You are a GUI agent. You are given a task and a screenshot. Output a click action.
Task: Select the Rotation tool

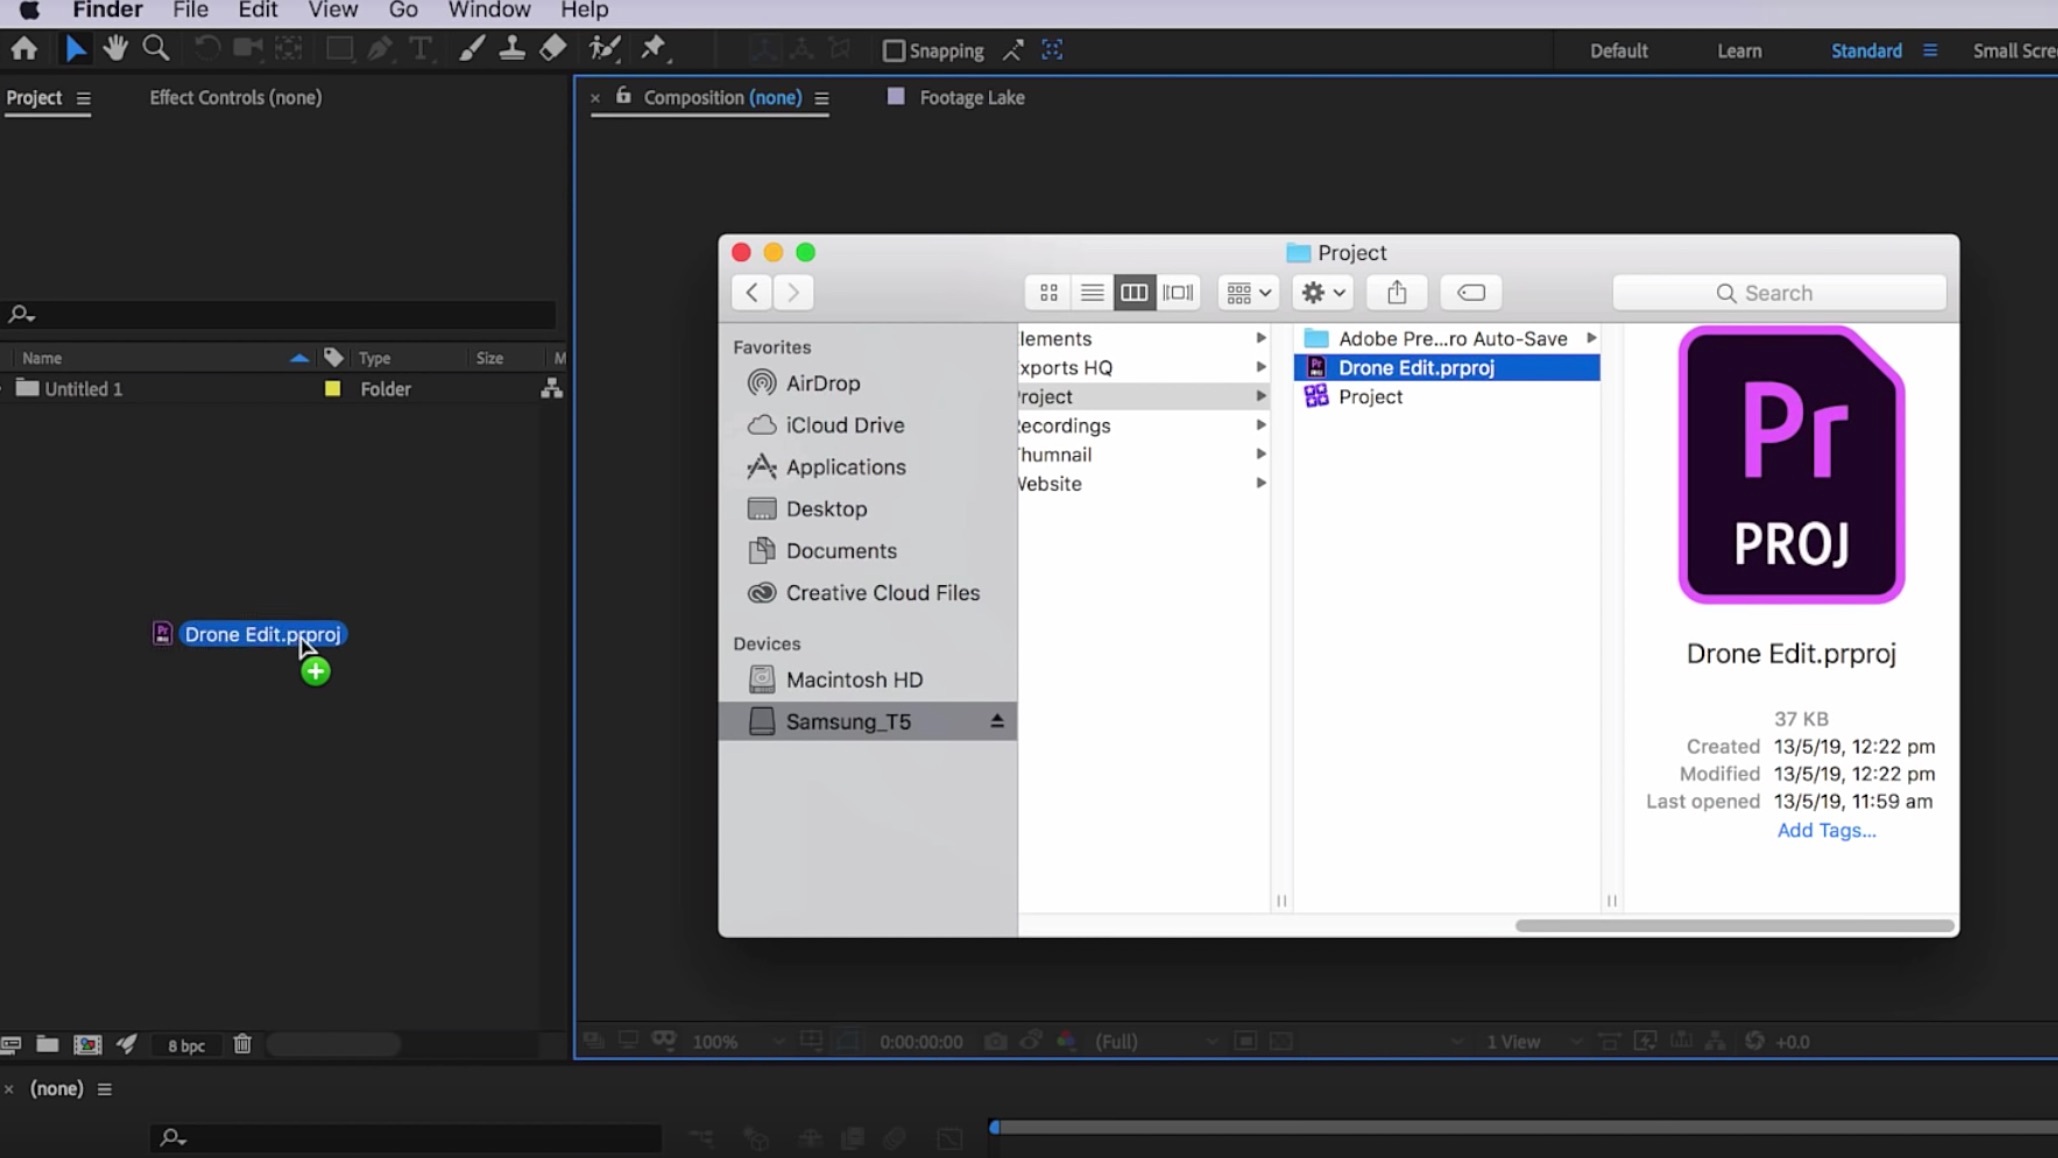tap(206, 49)
